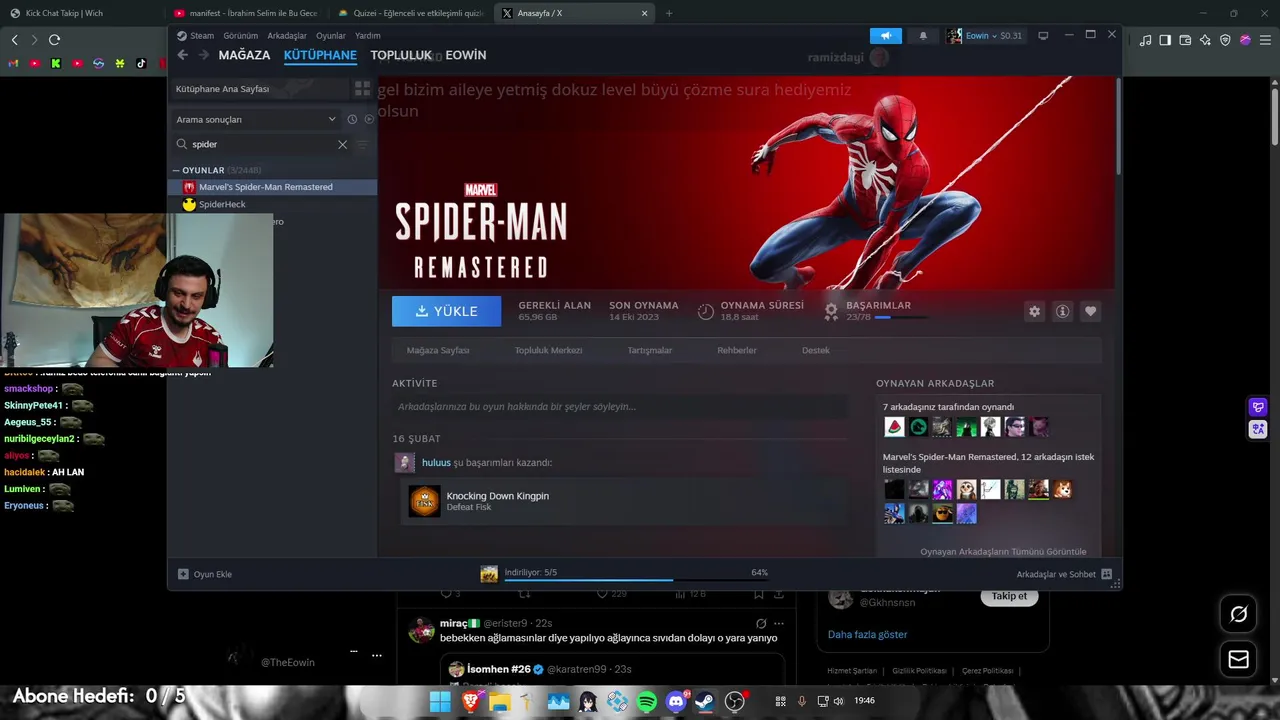The image size is (1280, 720).
Task: Go to TOPLULUK tab
Action: 401,55
